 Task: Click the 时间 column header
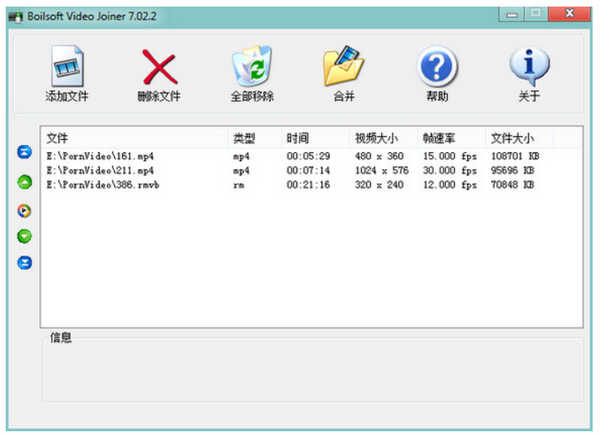[316, 138]
